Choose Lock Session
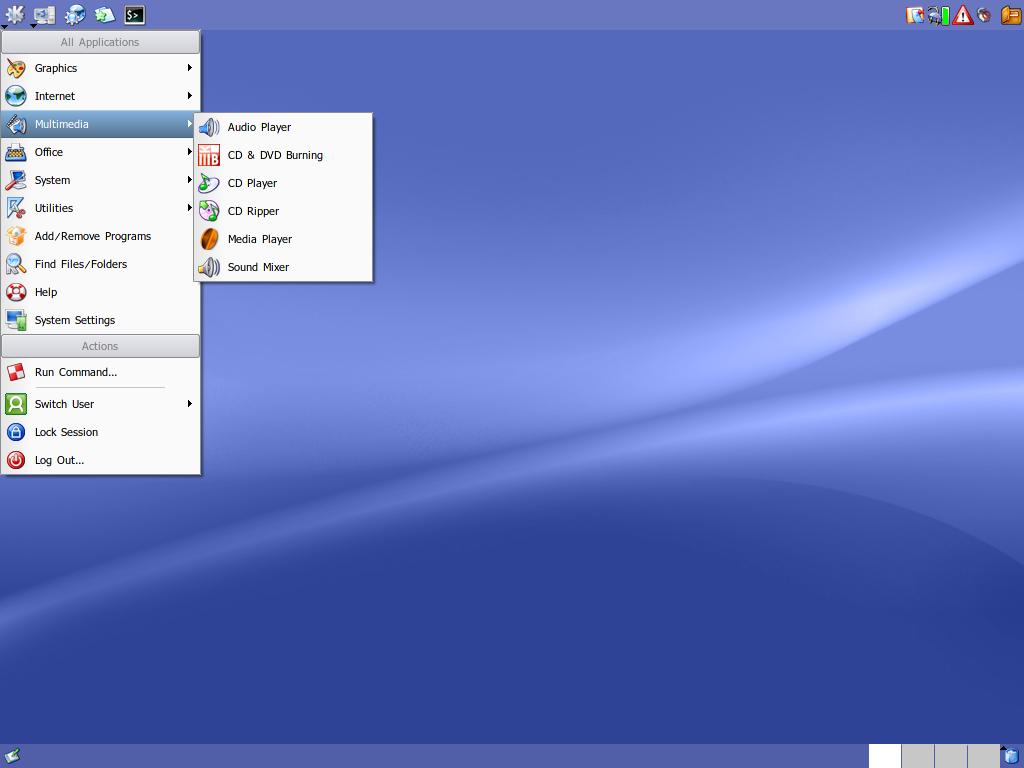The image size is (1024, 768). click(66, 432)
